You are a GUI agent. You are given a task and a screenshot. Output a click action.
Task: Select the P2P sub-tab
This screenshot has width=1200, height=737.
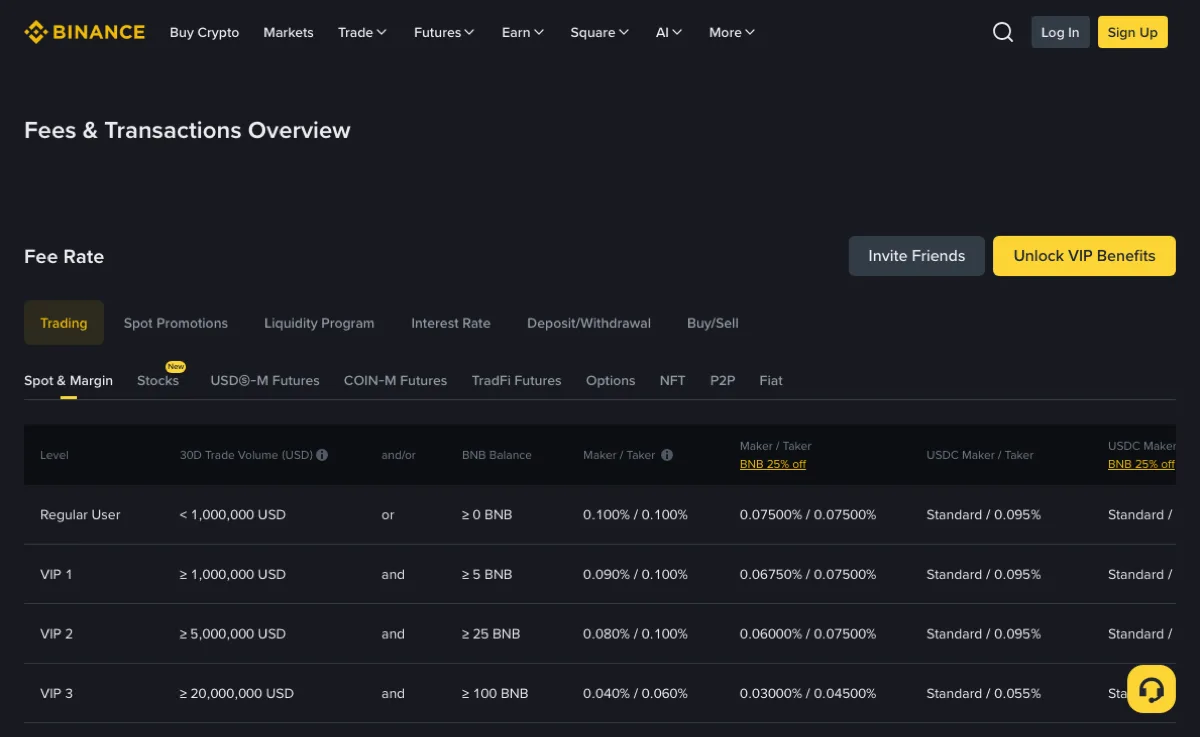723,380
